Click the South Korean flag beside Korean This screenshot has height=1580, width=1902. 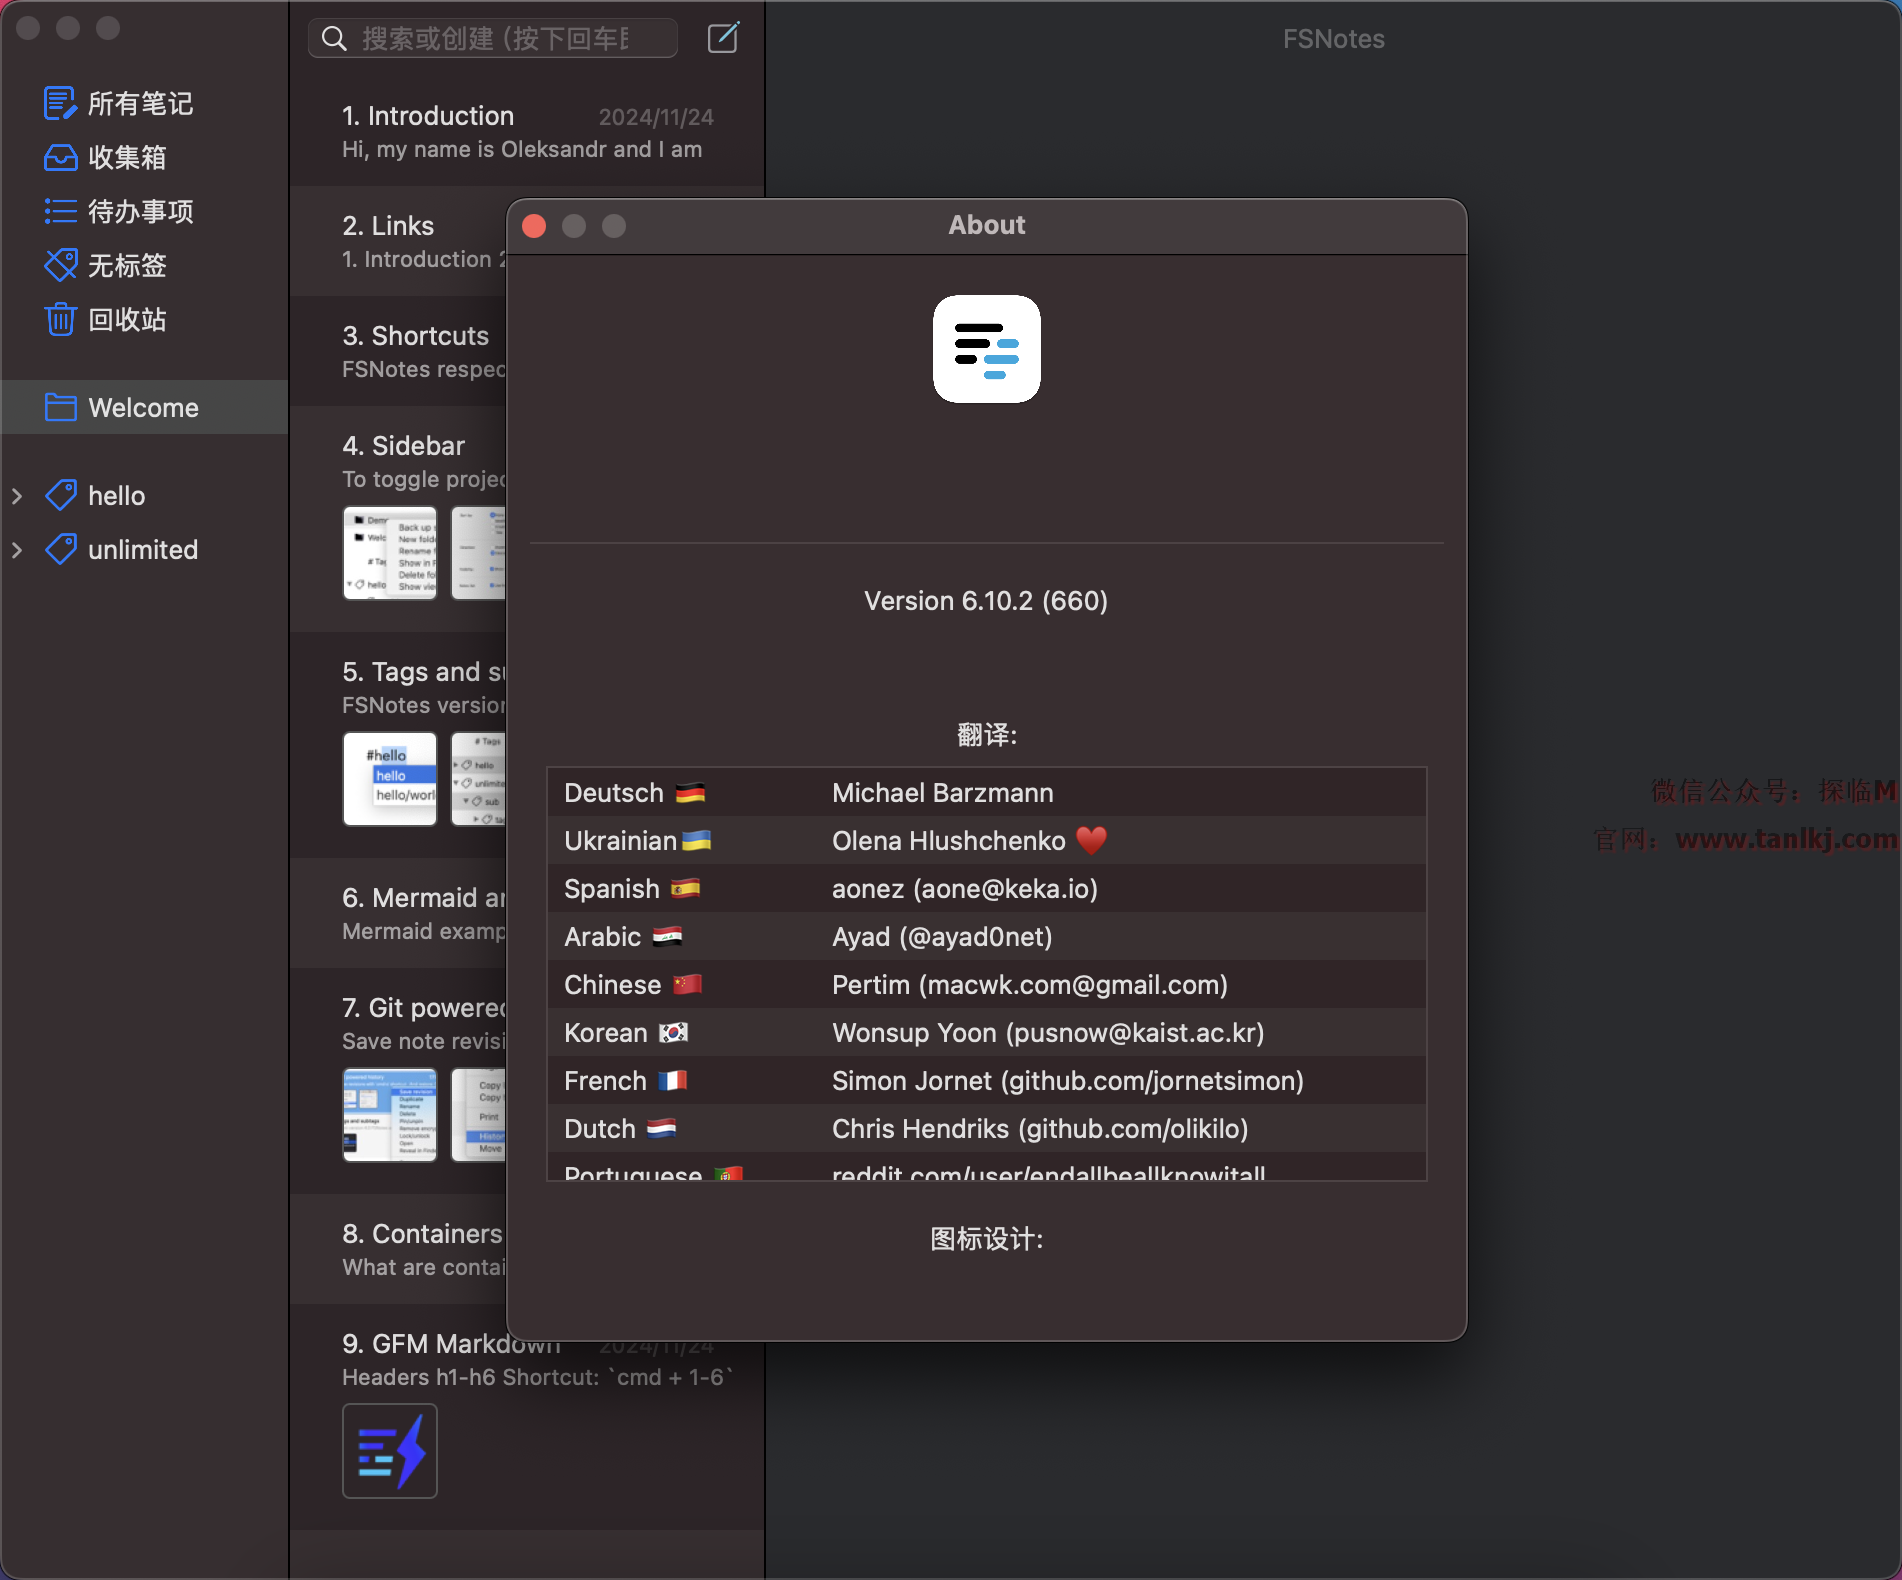(x=673, y=1033)
